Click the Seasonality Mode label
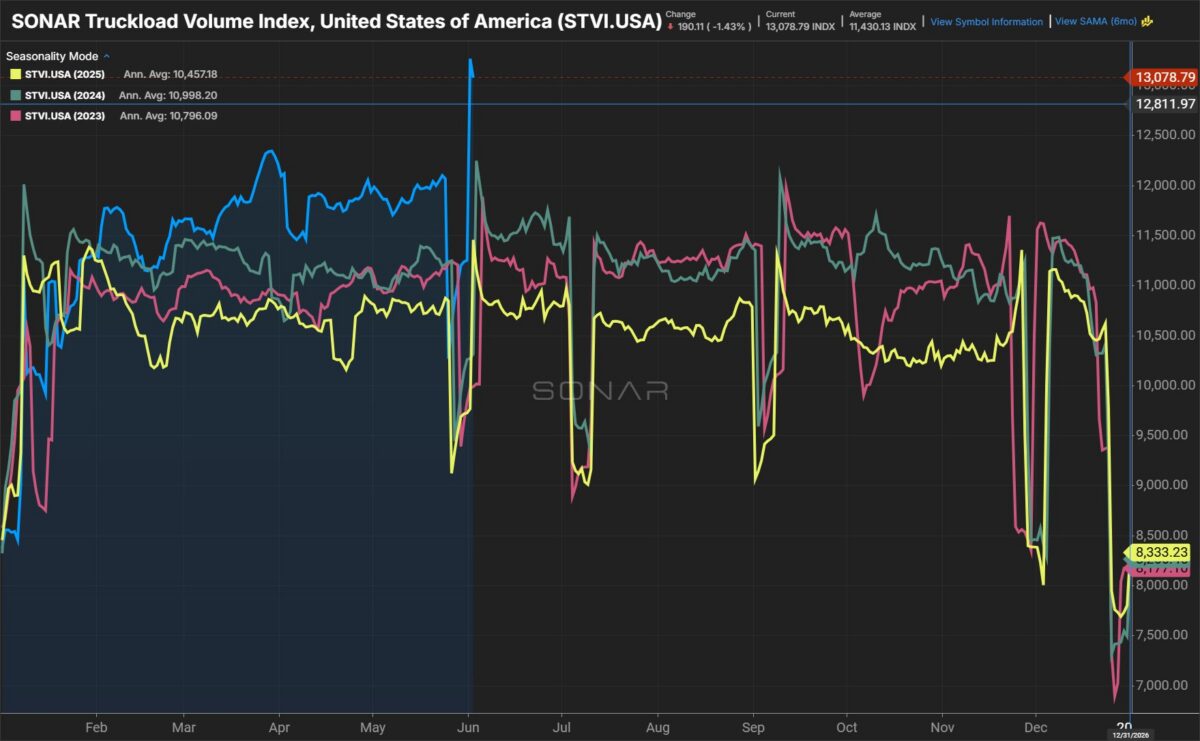This screenshot has height=741, width=1200. pos(52,57)
